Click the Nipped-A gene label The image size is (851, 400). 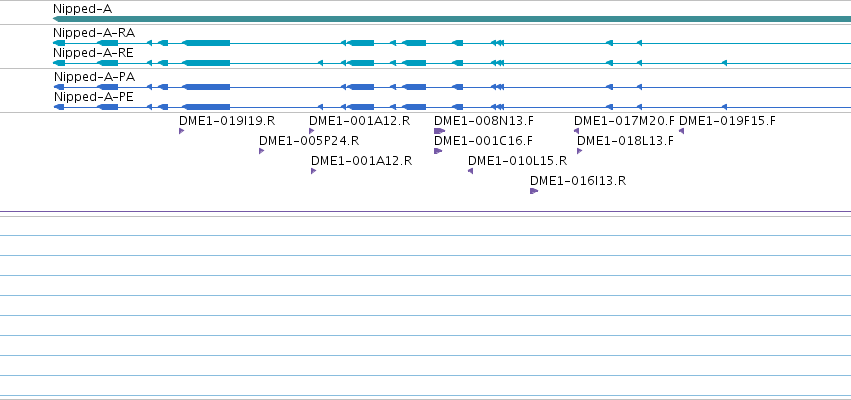(83, 9)
